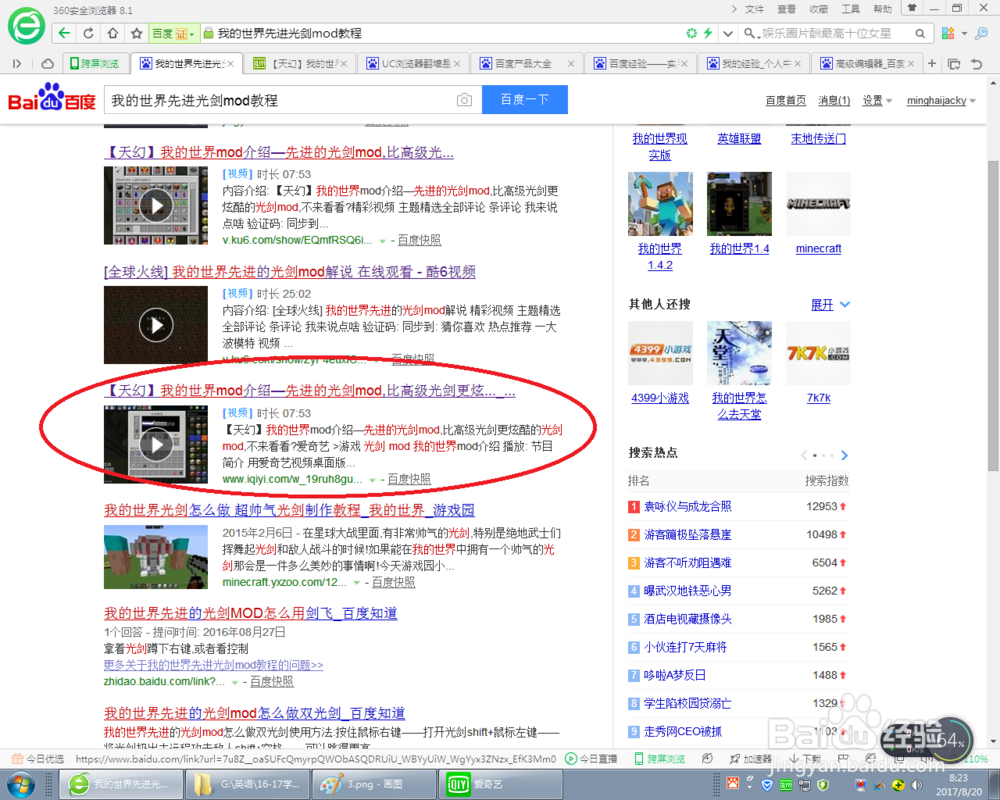Switch to the 百度产品大全 tab
1000x800 pixels.
click(x=520, y=62)
